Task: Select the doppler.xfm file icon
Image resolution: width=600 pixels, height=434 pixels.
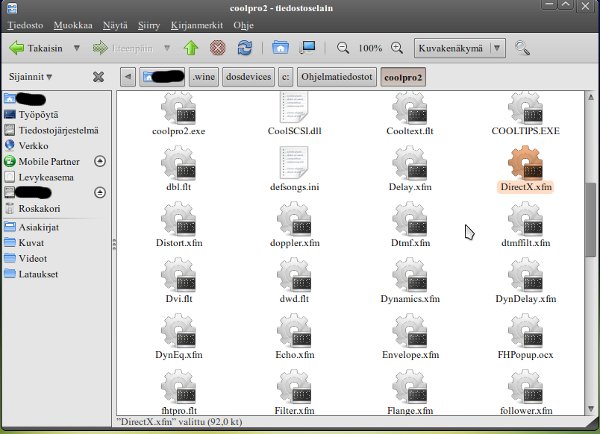Action: click(x=294, y=219)
